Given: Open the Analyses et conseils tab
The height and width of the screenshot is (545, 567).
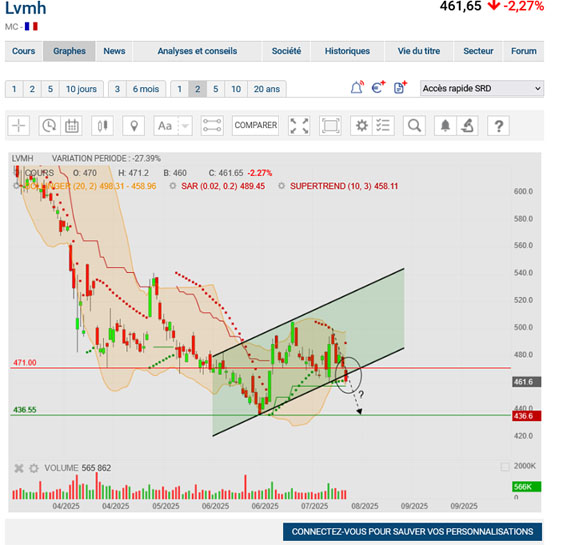Looking at the screenshot, I should click(x=197, y=51).
